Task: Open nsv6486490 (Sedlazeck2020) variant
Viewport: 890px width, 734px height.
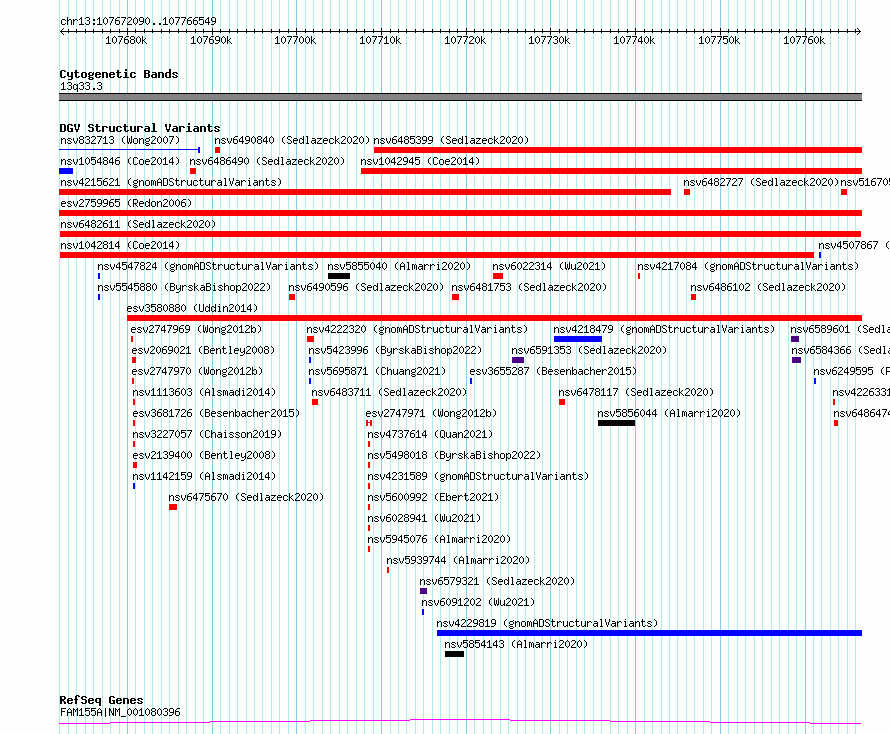Action: (x=267, y=161)
